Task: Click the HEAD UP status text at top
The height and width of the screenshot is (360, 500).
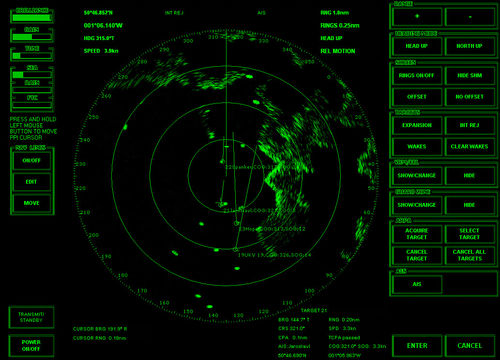Action: 331,38
